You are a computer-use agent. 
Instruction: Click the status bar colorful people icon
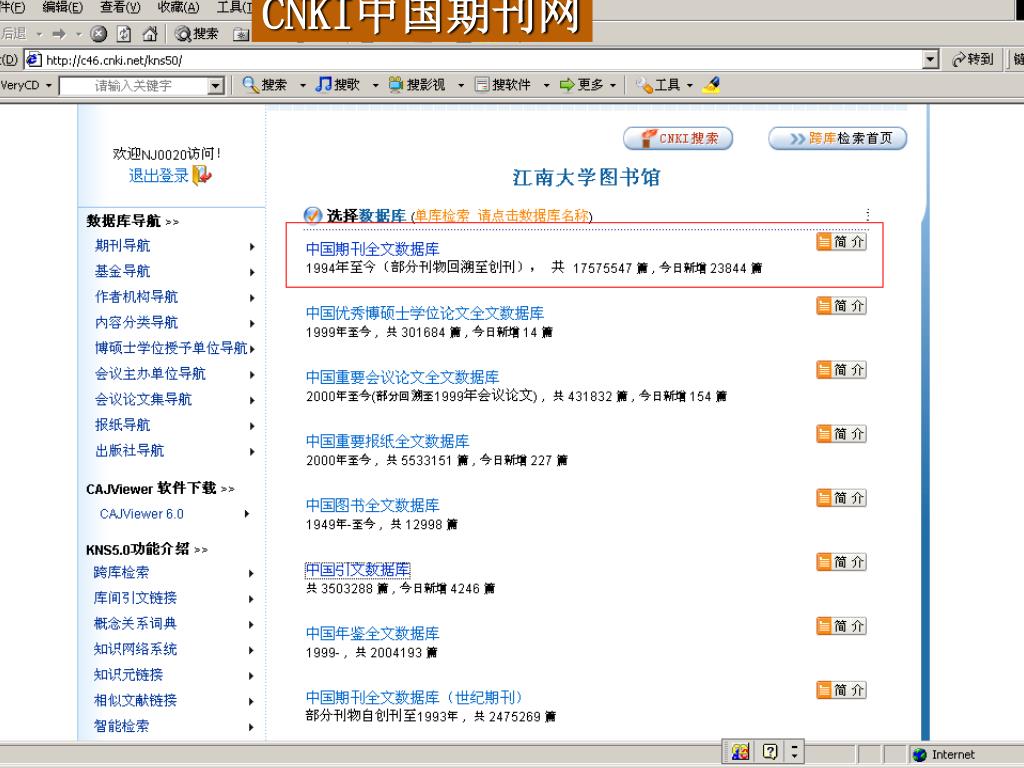click(x=740, y=752)
